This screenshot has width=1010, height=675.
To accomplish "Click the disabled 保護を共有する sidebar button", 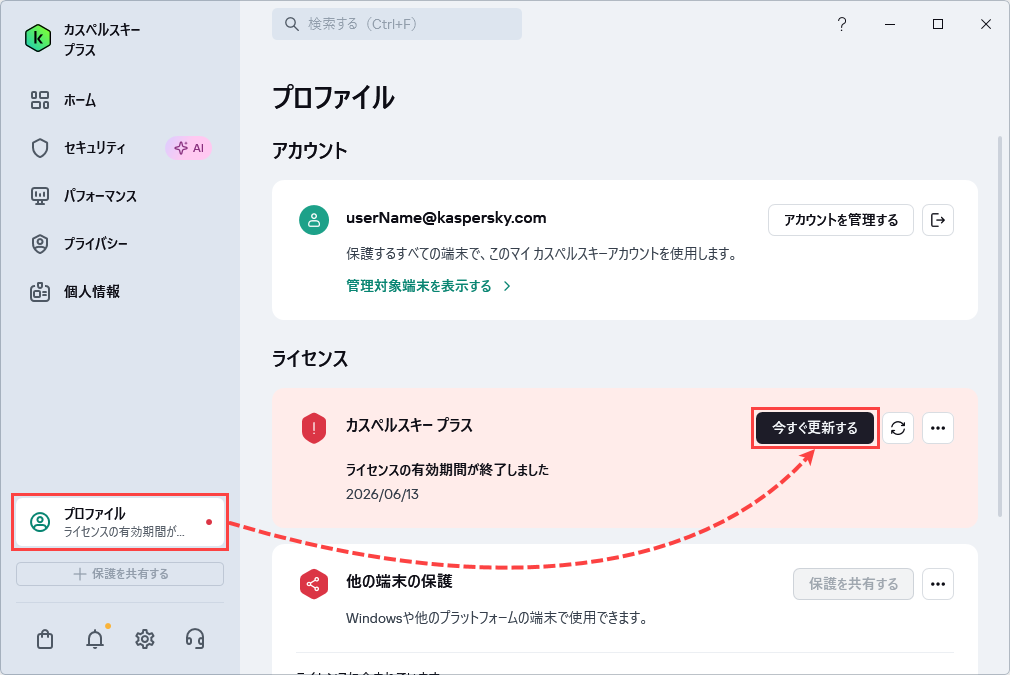I will (x=120, y=574).
